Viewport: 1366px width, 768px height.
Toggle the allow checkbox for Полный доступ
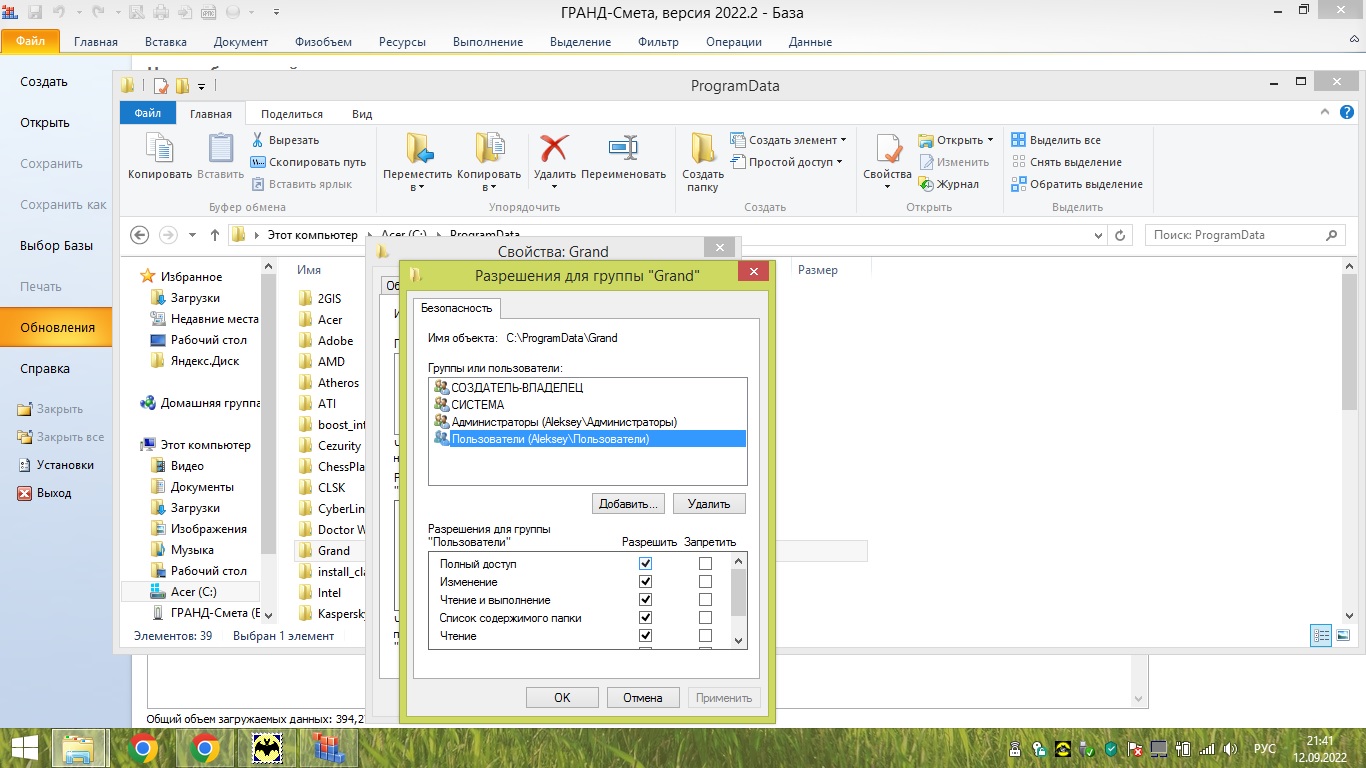coord(645,564)
